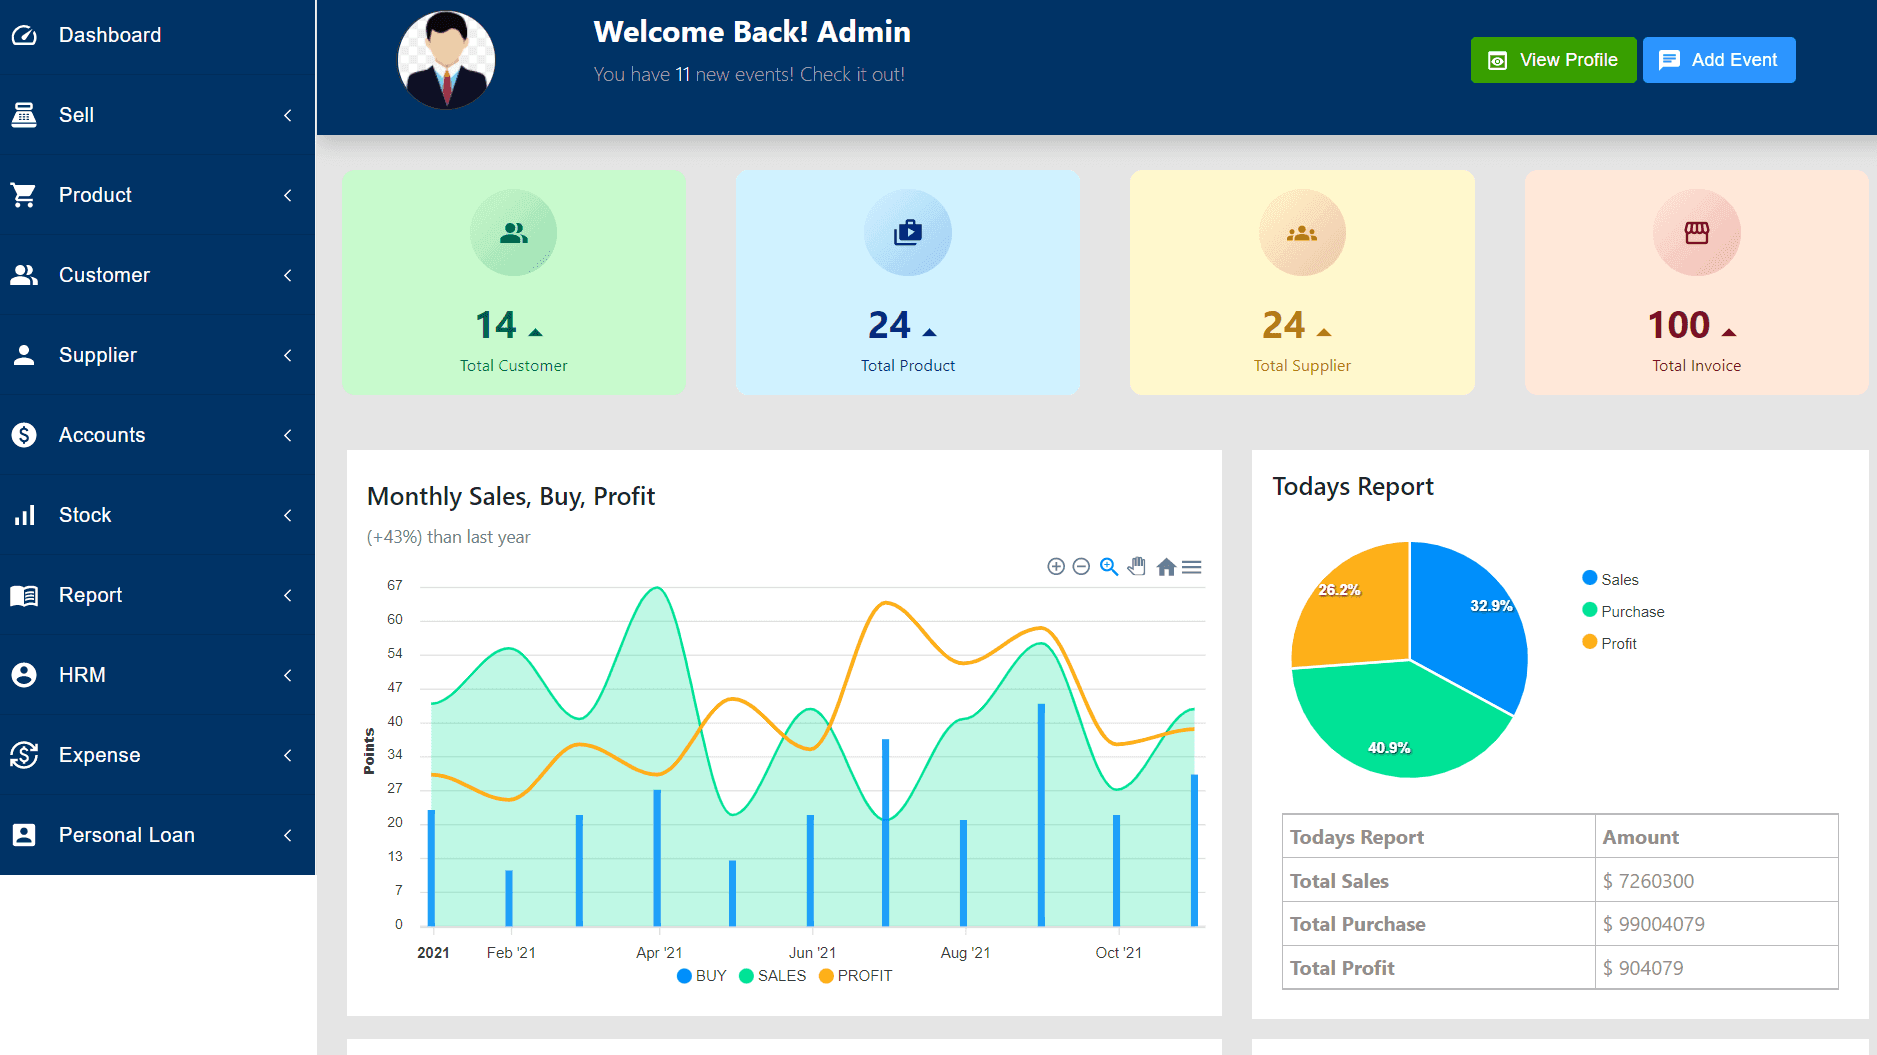Viewport: 1877px width, 1055px height.
Task: Open the Dashboard menu item
Action: click(109, 35)
